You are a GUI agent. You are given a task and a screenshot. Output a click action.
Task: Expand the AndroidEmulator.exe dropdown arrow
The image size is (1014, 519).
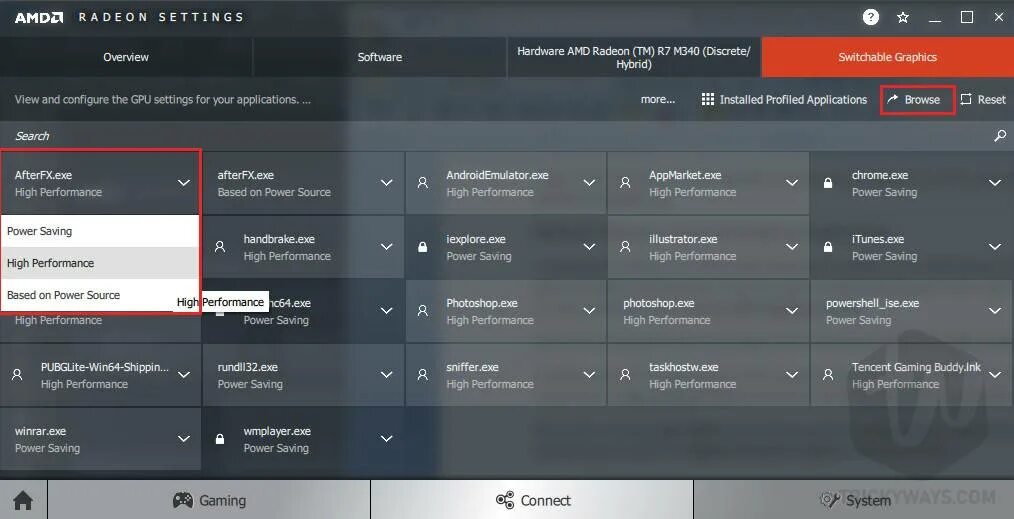click(x=589, y=183)
